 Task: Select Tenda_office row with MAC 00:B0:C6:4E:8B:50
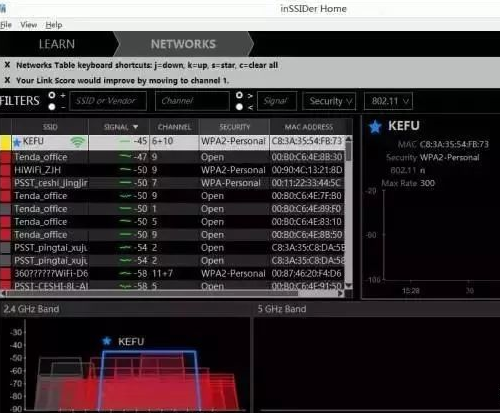[x=172, y=235]
